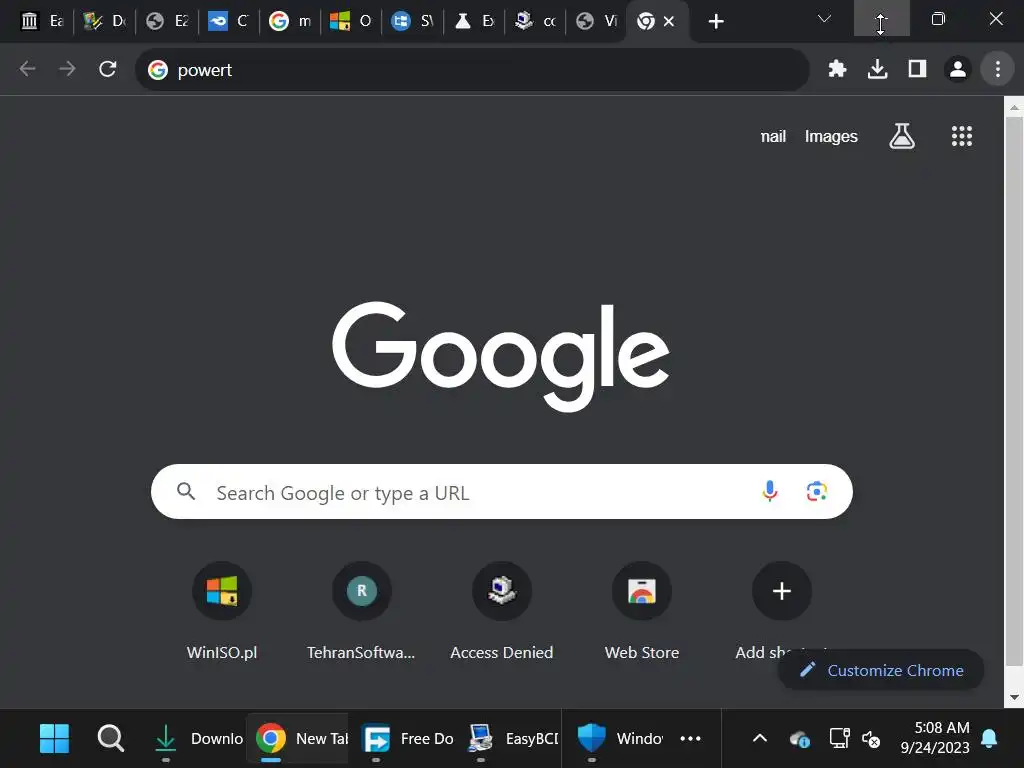The height and width of the screenshot is (768, 1024).
Task: Reload the current page
Action: [x=108, y=69]
